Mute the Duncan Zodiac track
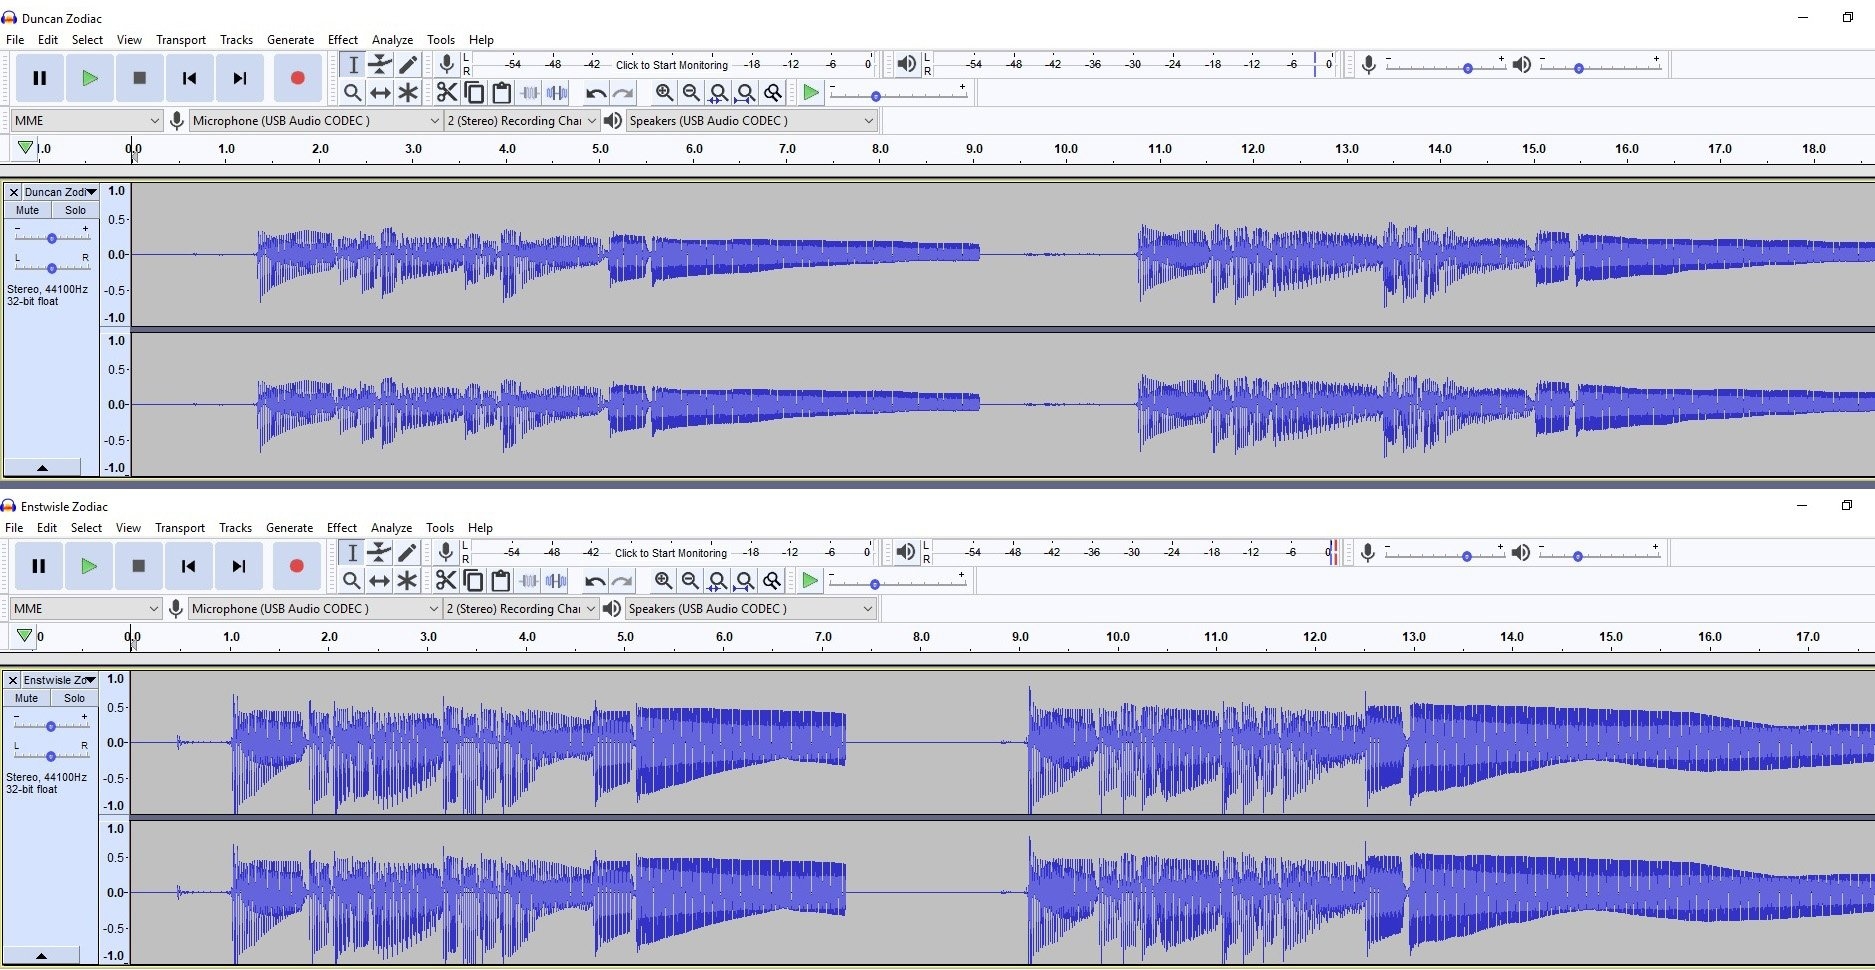The height and width of the screenshot is (970, 1875). point(28,210)
